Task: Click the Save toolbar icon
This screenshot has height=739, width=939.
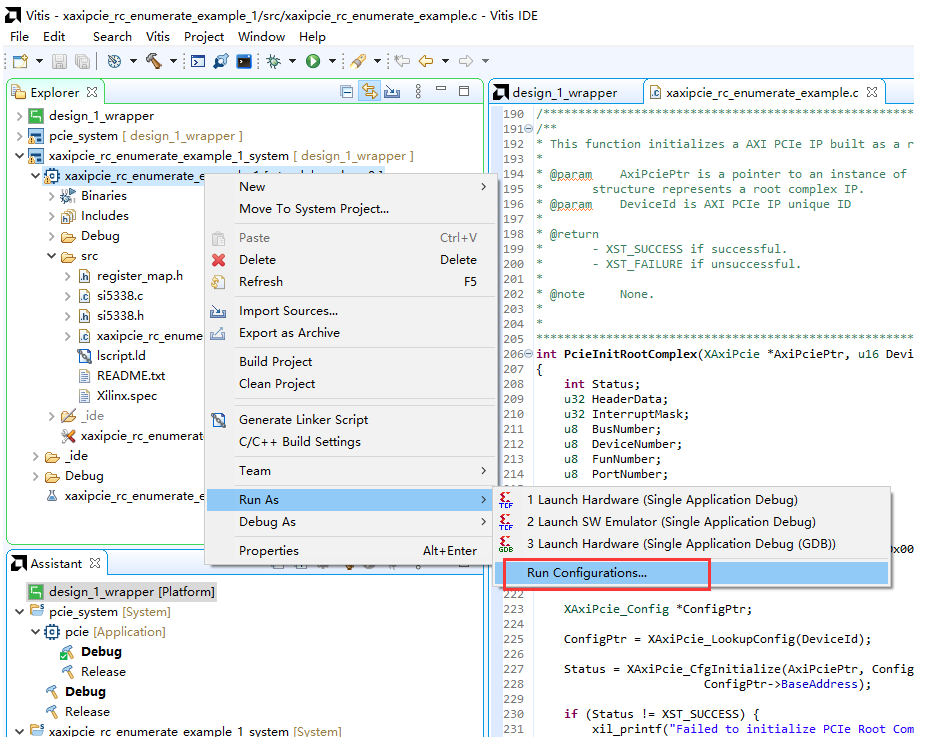Action: click(59, 61)
